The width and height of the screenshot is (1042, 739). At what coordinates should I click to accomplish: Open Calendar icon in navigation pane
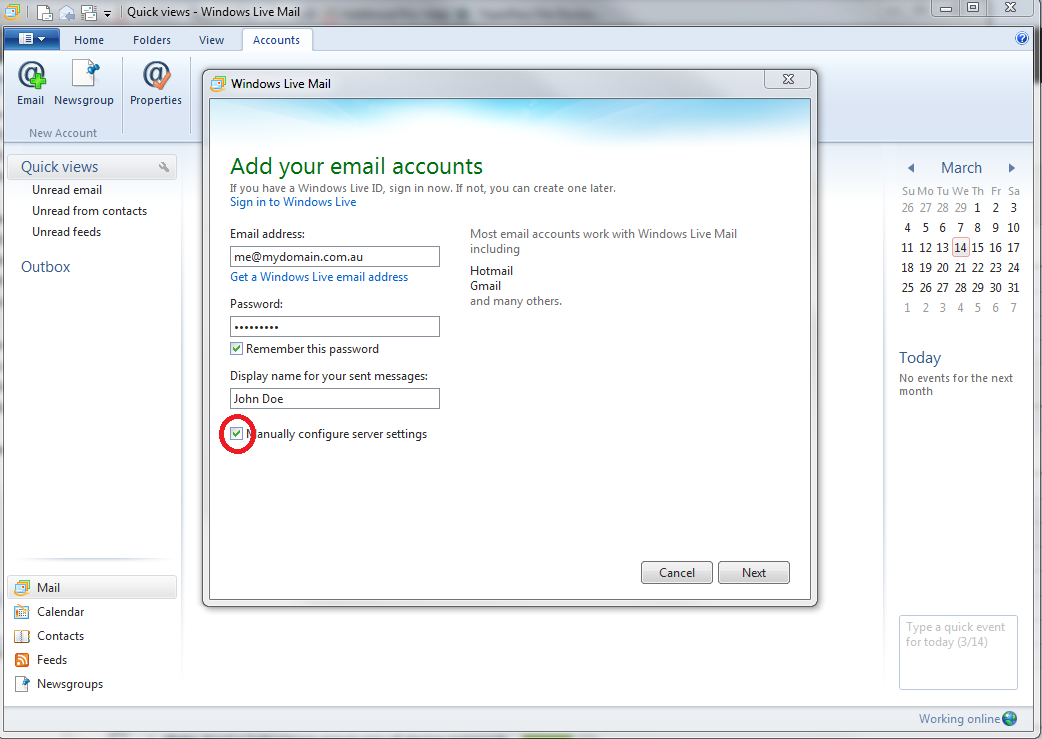[22, 612]
